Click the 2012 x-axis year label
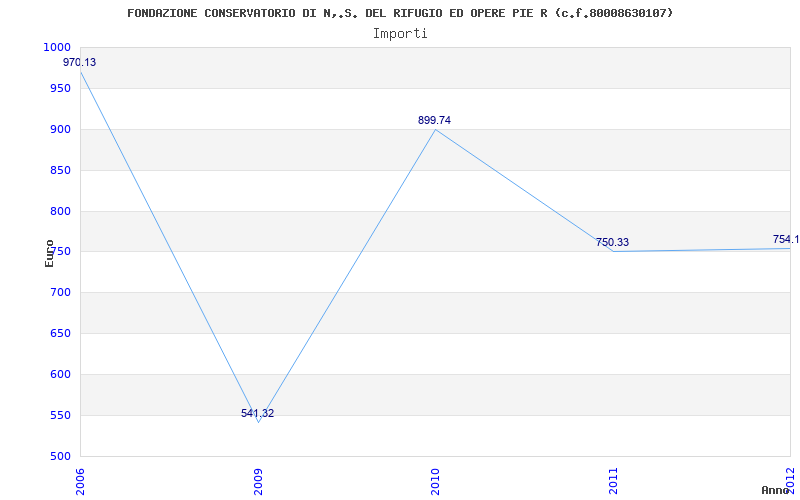This screenshot has width=800, height=500. pos(791,481)
